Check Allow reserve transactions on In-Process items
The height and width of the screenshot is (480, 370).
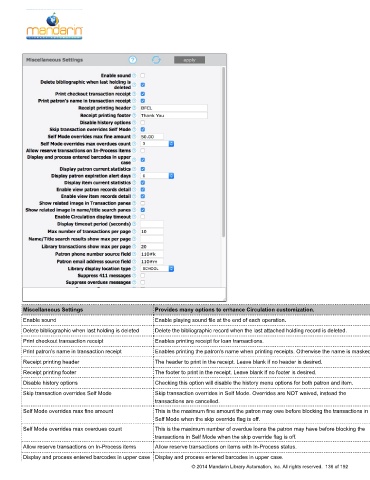coord(143,151)
